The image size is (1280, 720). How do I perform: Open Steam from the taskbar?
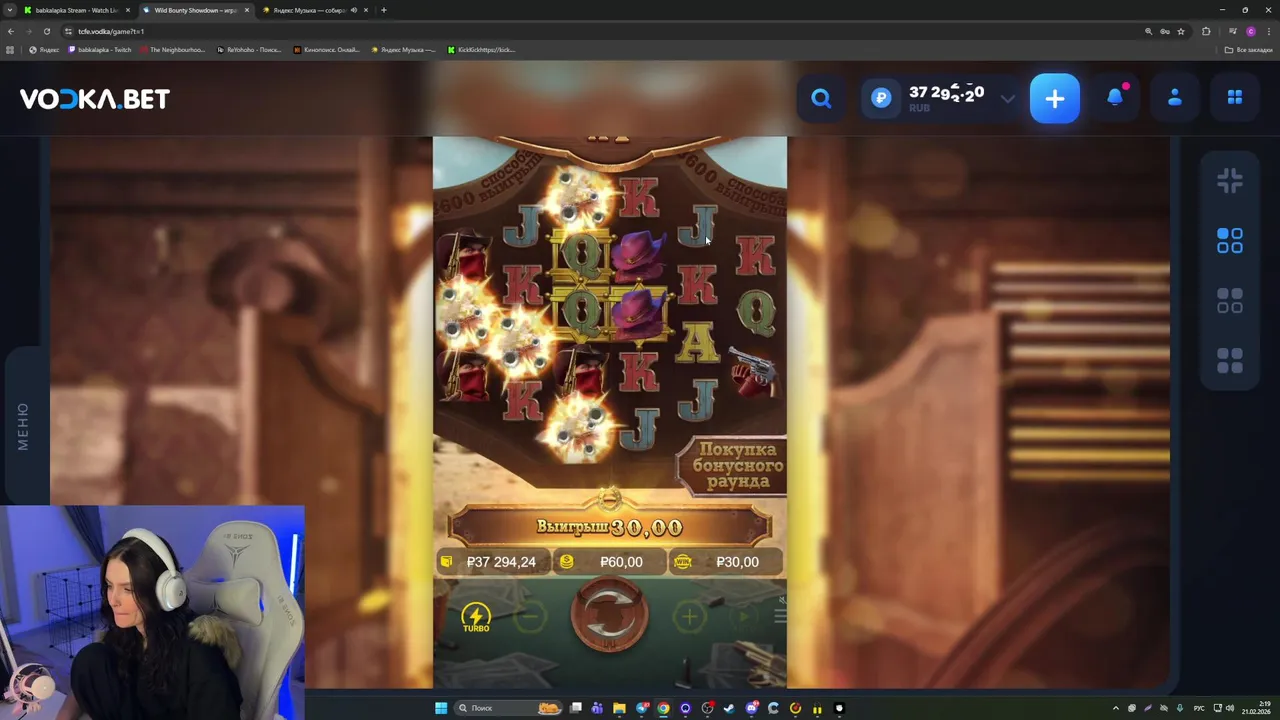click(729, 708)
